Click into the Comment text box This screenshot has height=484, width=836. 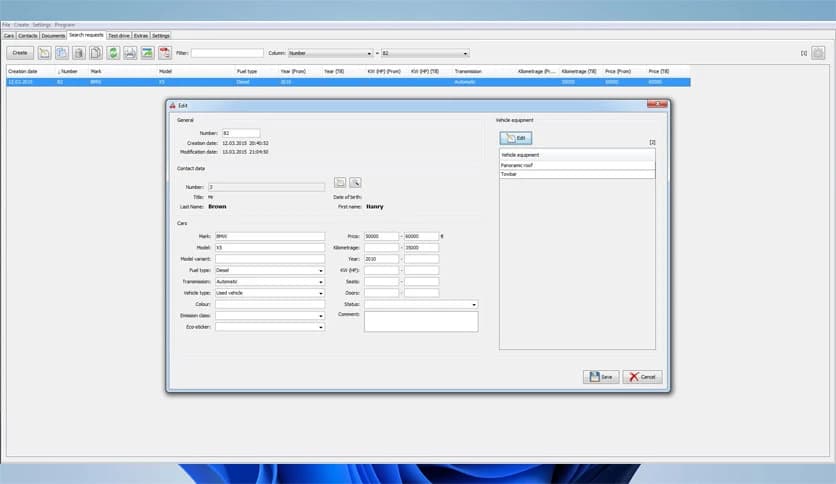tap(421, 321)
